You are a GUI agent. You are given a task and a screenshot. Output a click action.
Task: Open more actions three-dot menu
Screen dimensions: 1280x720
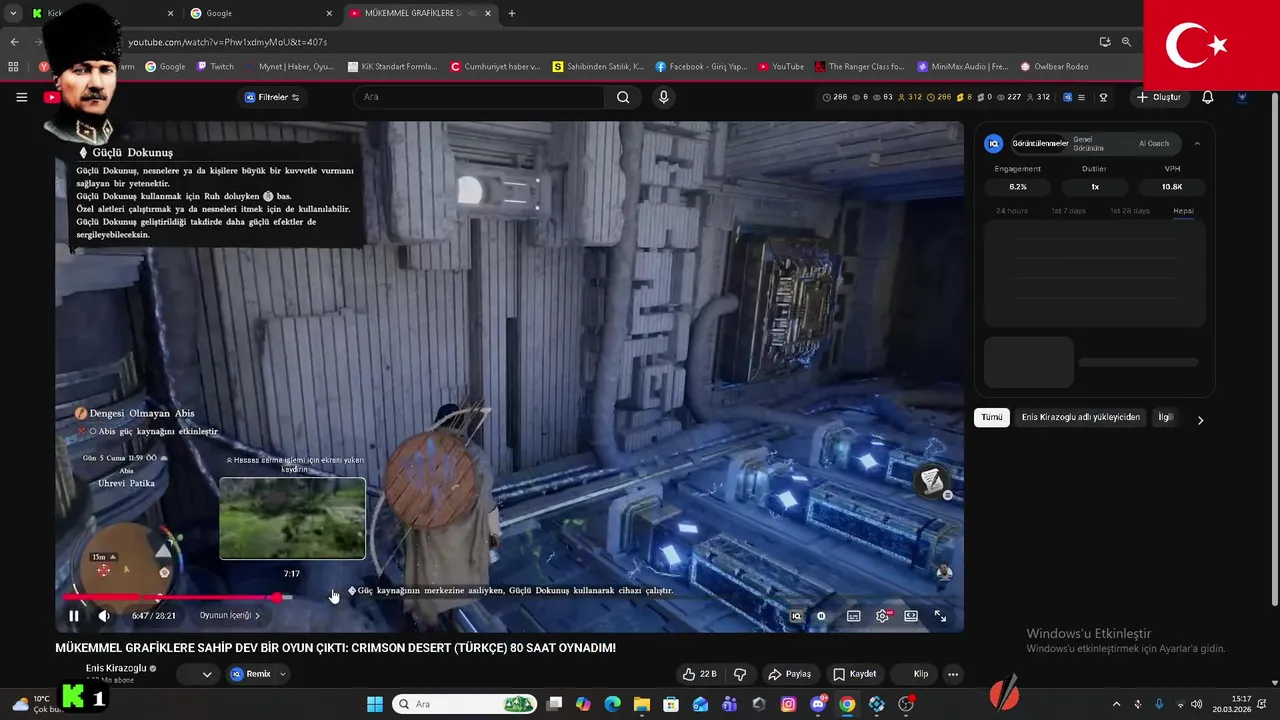click(x=953, y=674)
